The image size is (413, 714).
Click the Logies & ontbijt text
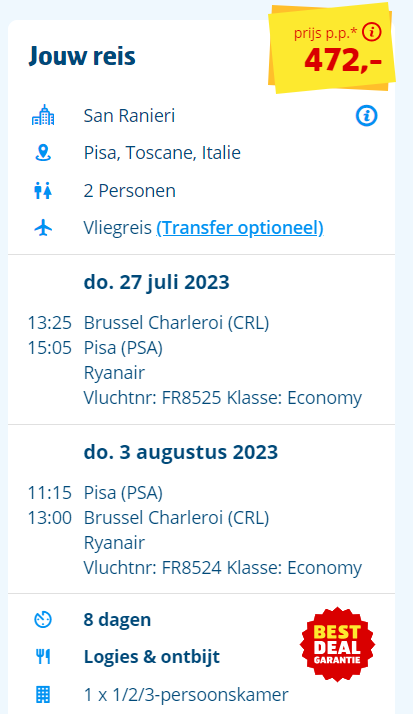152,657
